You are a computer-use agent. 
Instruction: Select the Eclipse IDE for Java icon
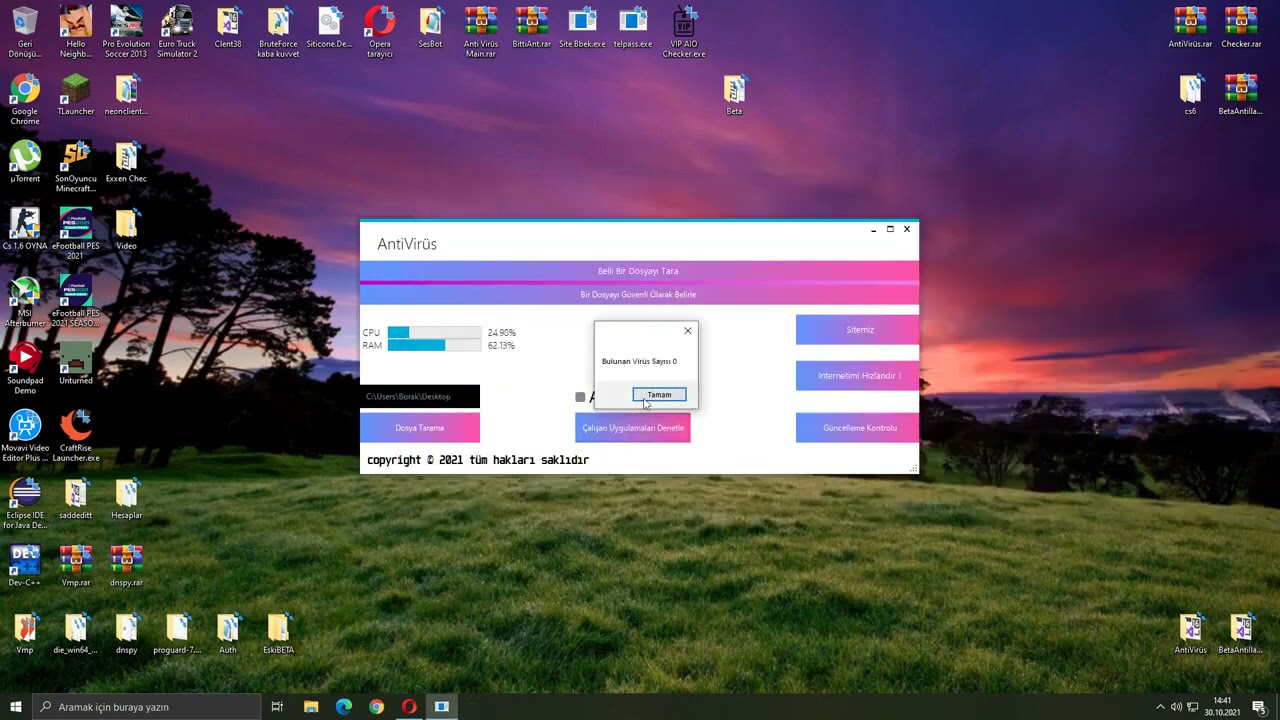click(25, 503)
